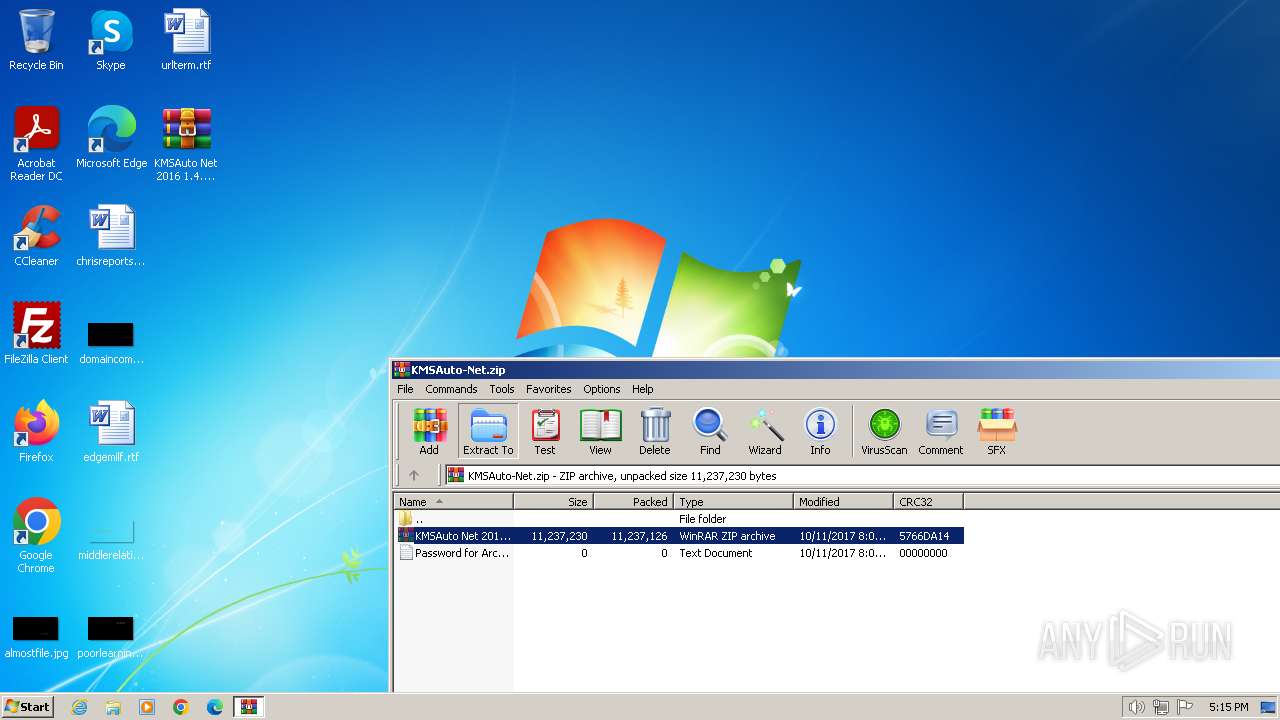Select the Firefox desktop icon

tap(36, 432)
